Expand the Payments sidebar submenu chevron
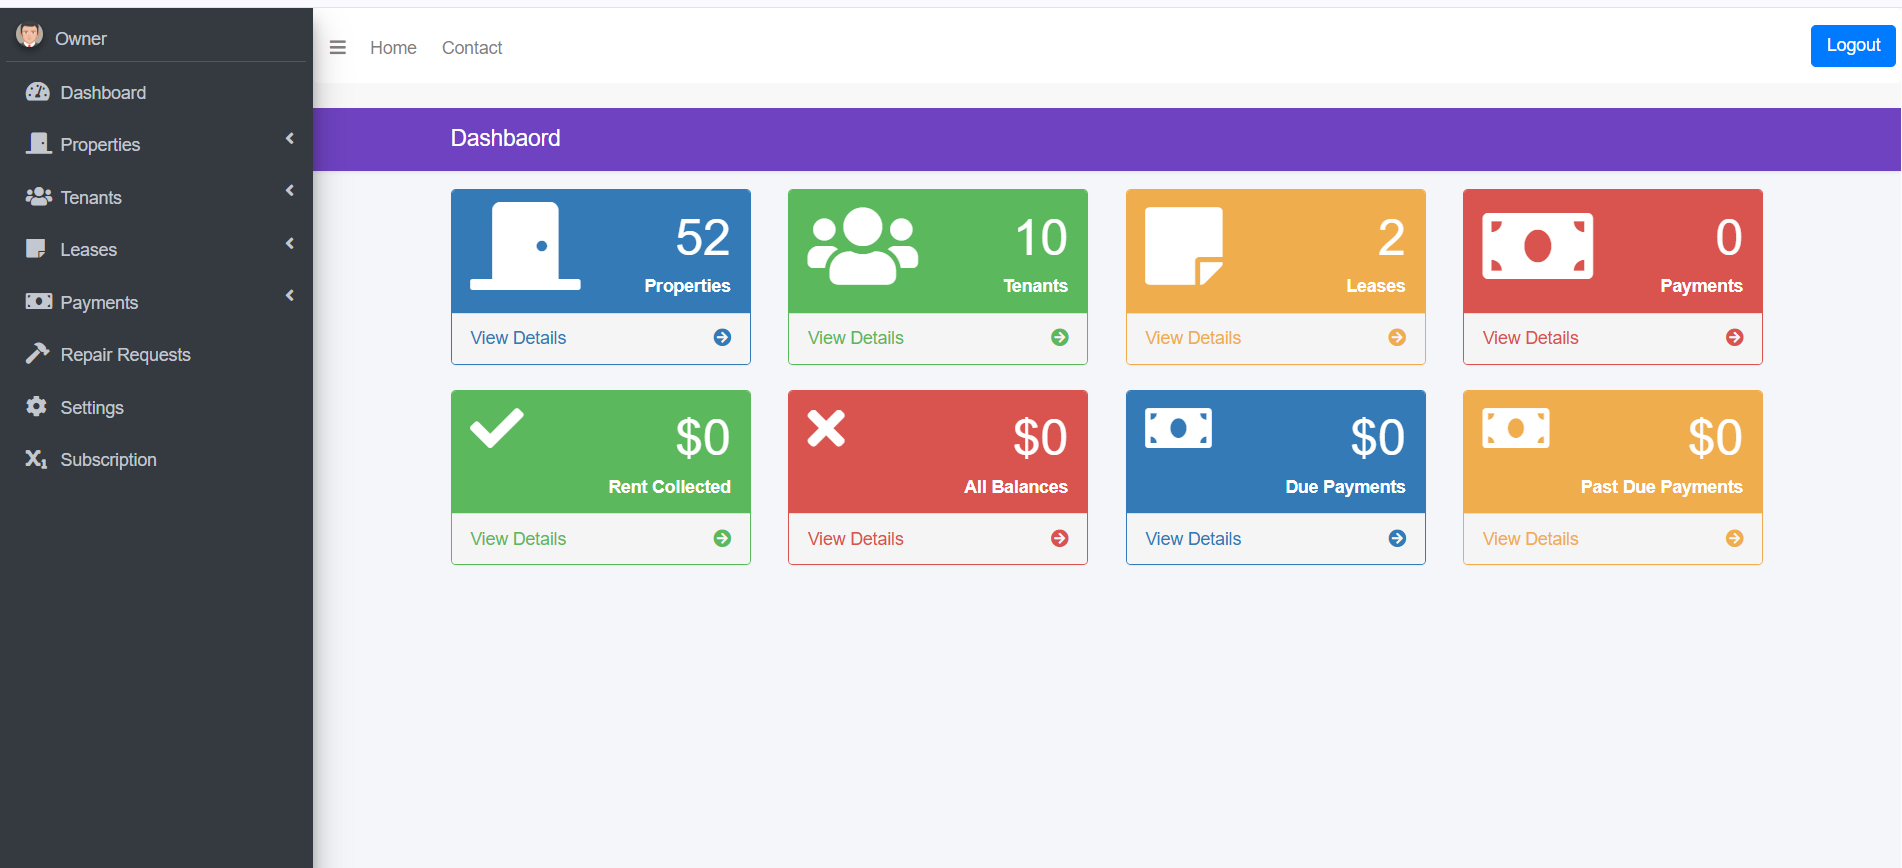Image resolution: width=1902 pixels, height=868 pixels. tap(290, 296)
